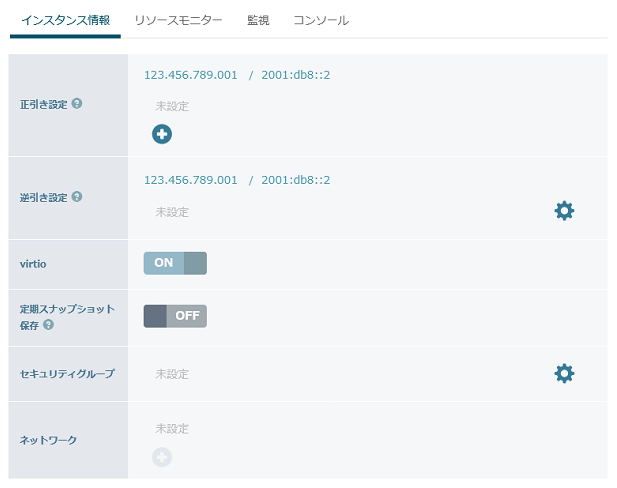The height and width of the screenshot is (488, 617).
Task: Click the greyed plus icon in ネットワーク row
Action: pos(162,457)
